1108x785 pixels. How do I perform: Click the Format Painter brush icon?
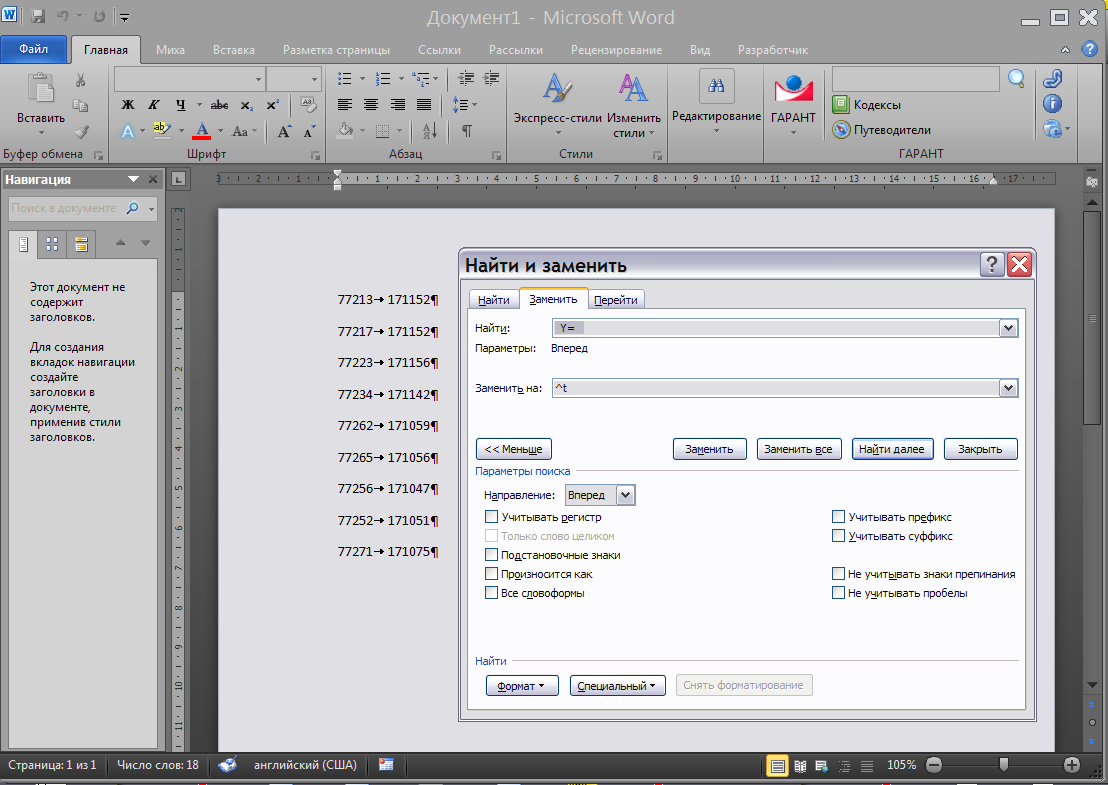point(81,131)
